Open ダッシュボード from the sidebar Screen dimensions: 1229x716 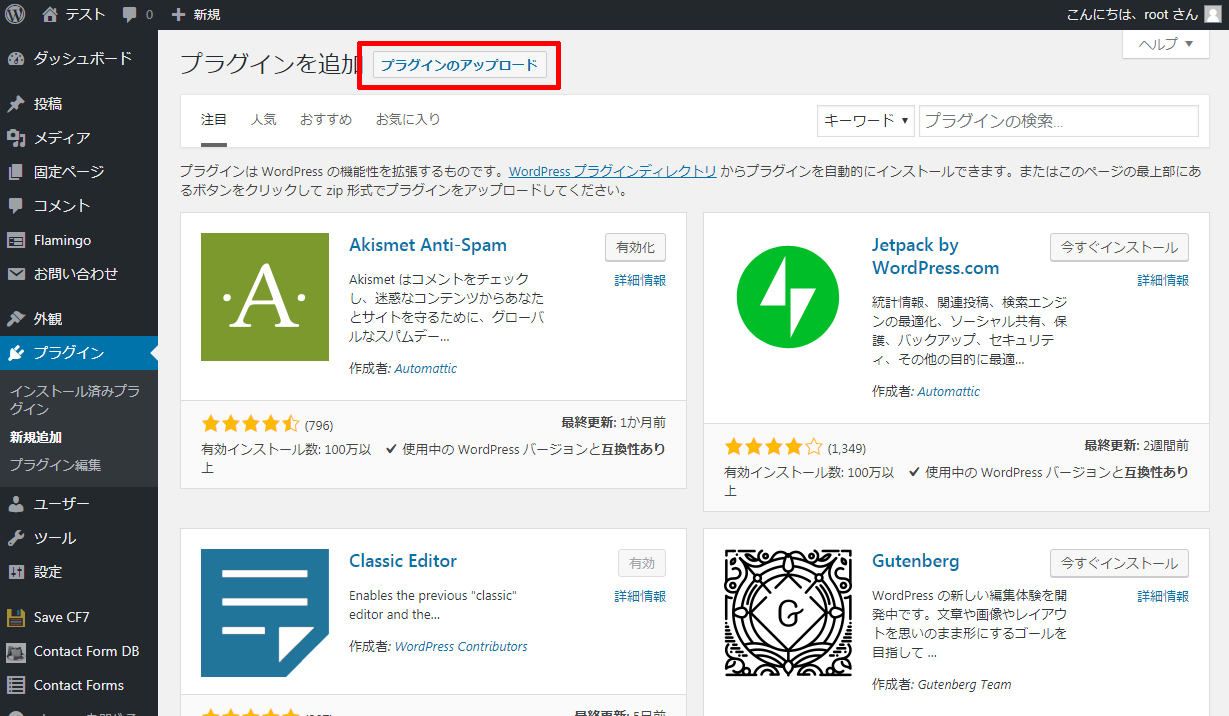[x=82, y=58]
